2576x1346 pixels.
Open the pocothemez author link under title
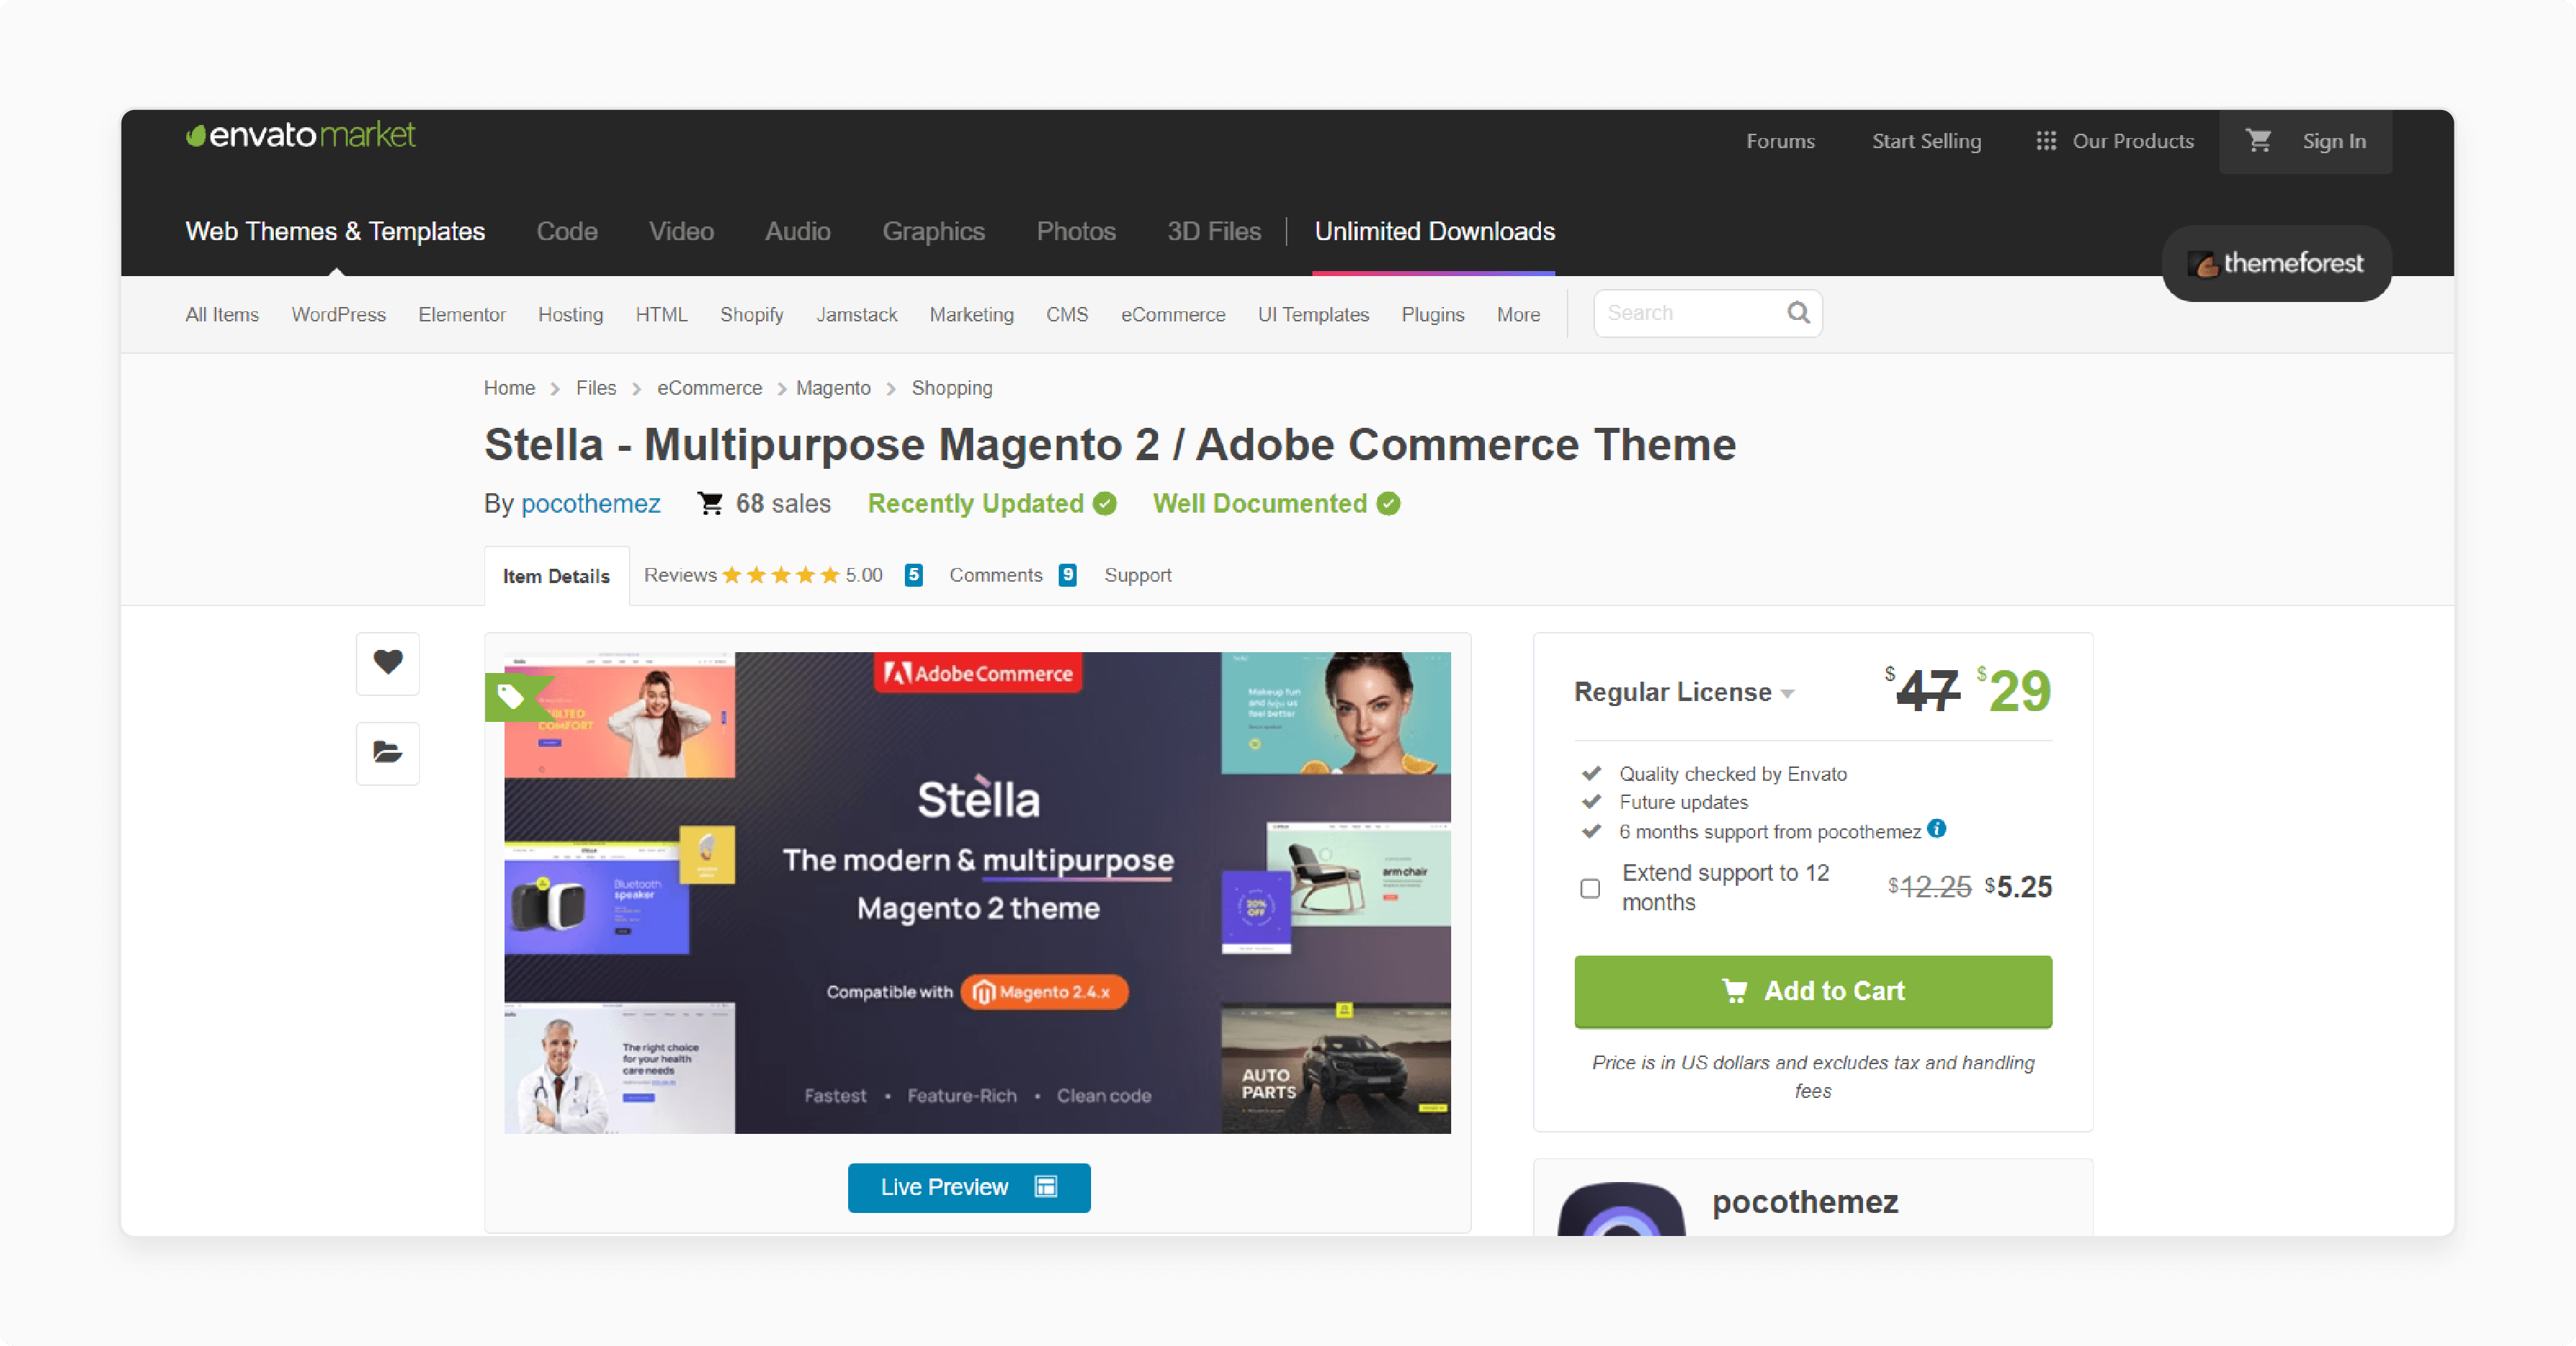[x=590, y=503]
